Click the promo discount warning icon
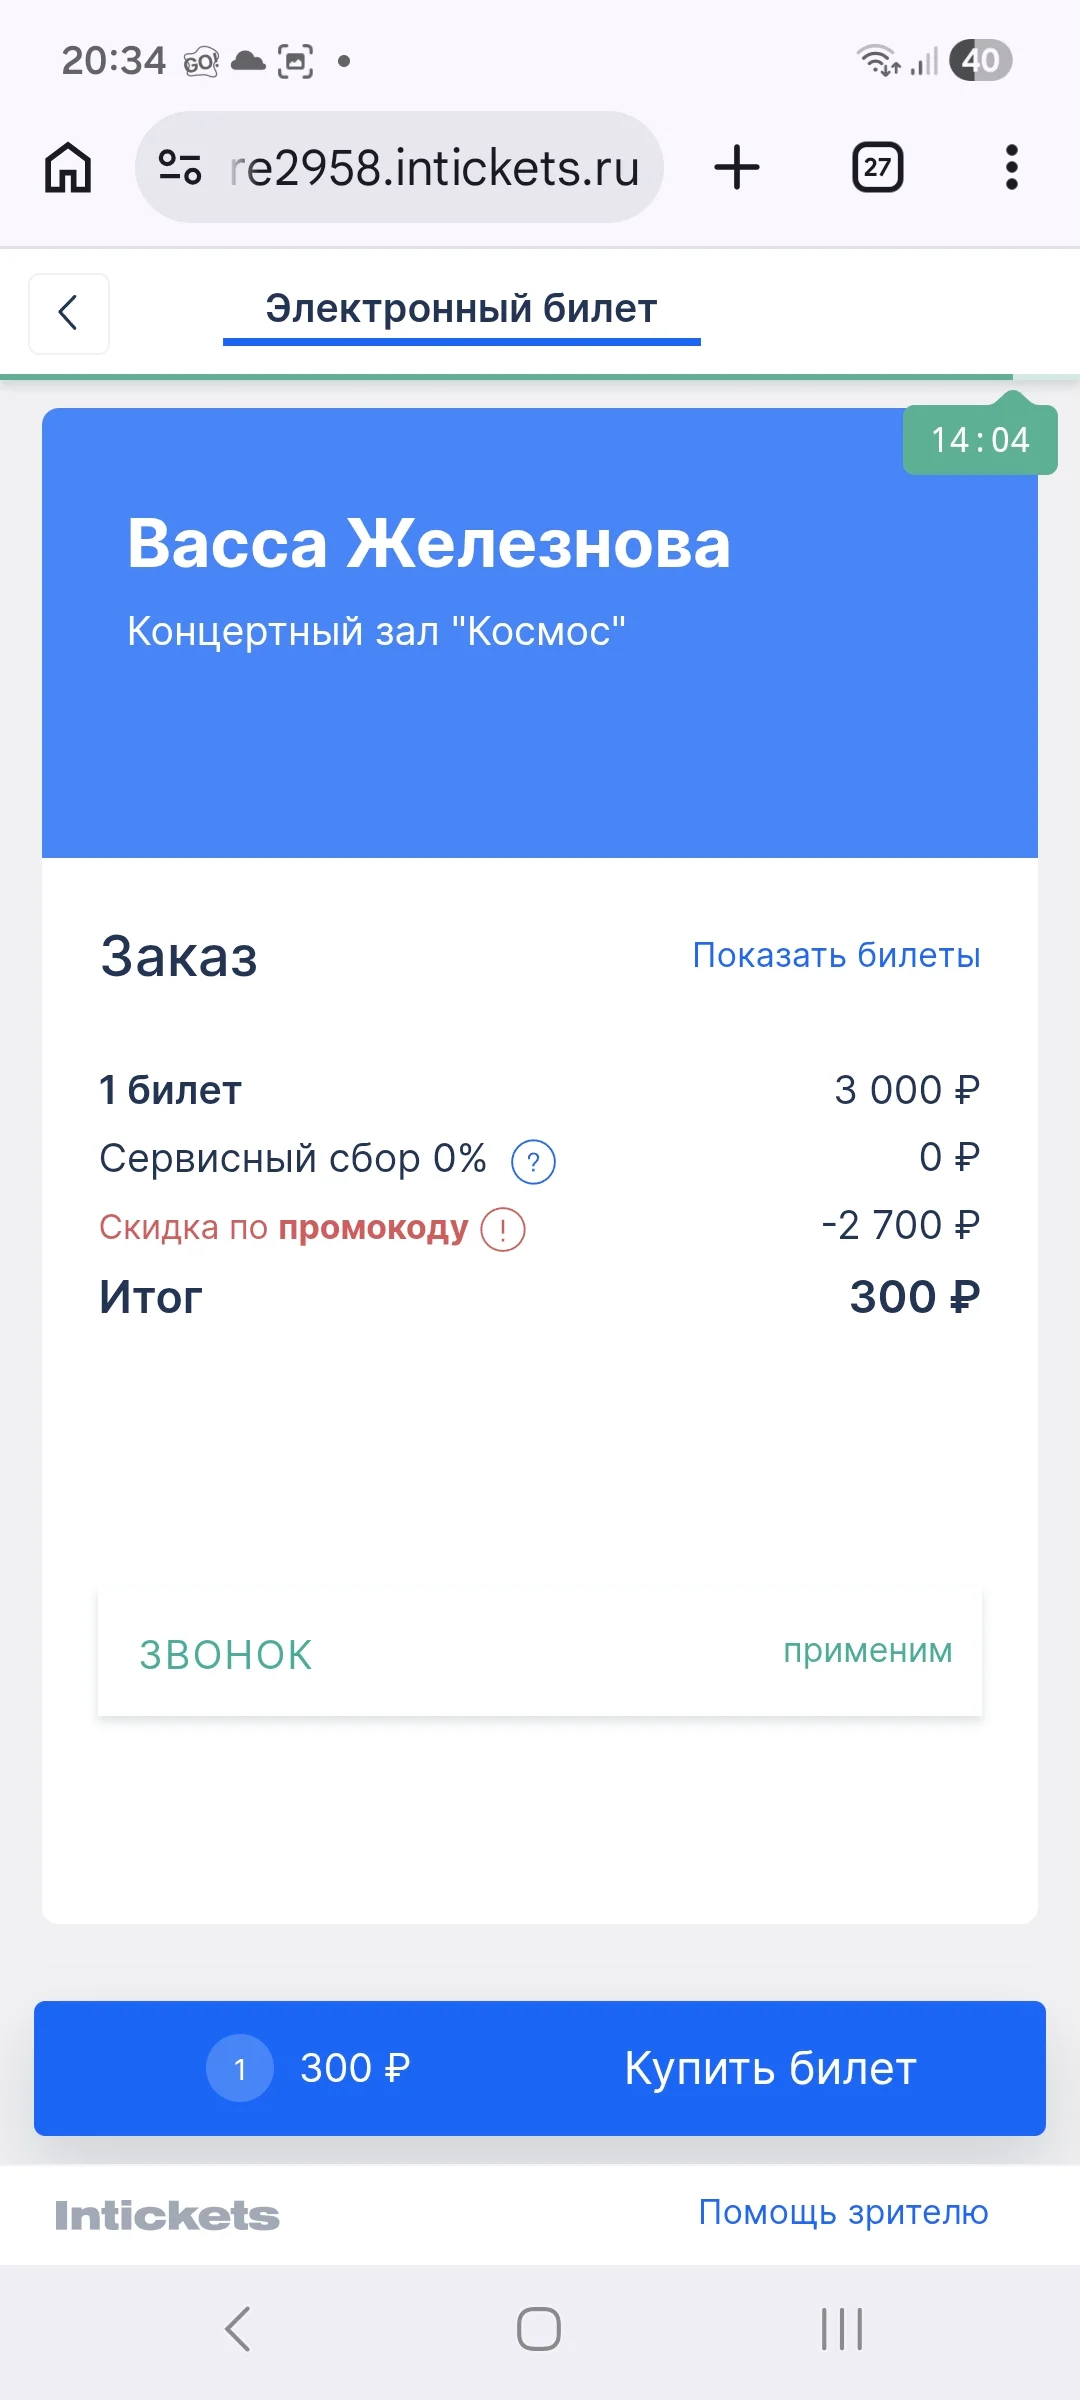Screen dimensions: 1080x2400 (x=503, y=1229)
